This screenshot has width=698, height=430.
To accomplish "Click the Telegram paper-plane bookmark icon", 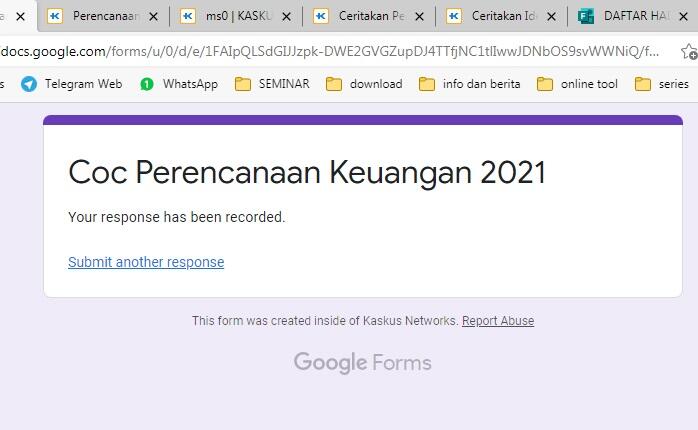I will click(x=29, y=84).
